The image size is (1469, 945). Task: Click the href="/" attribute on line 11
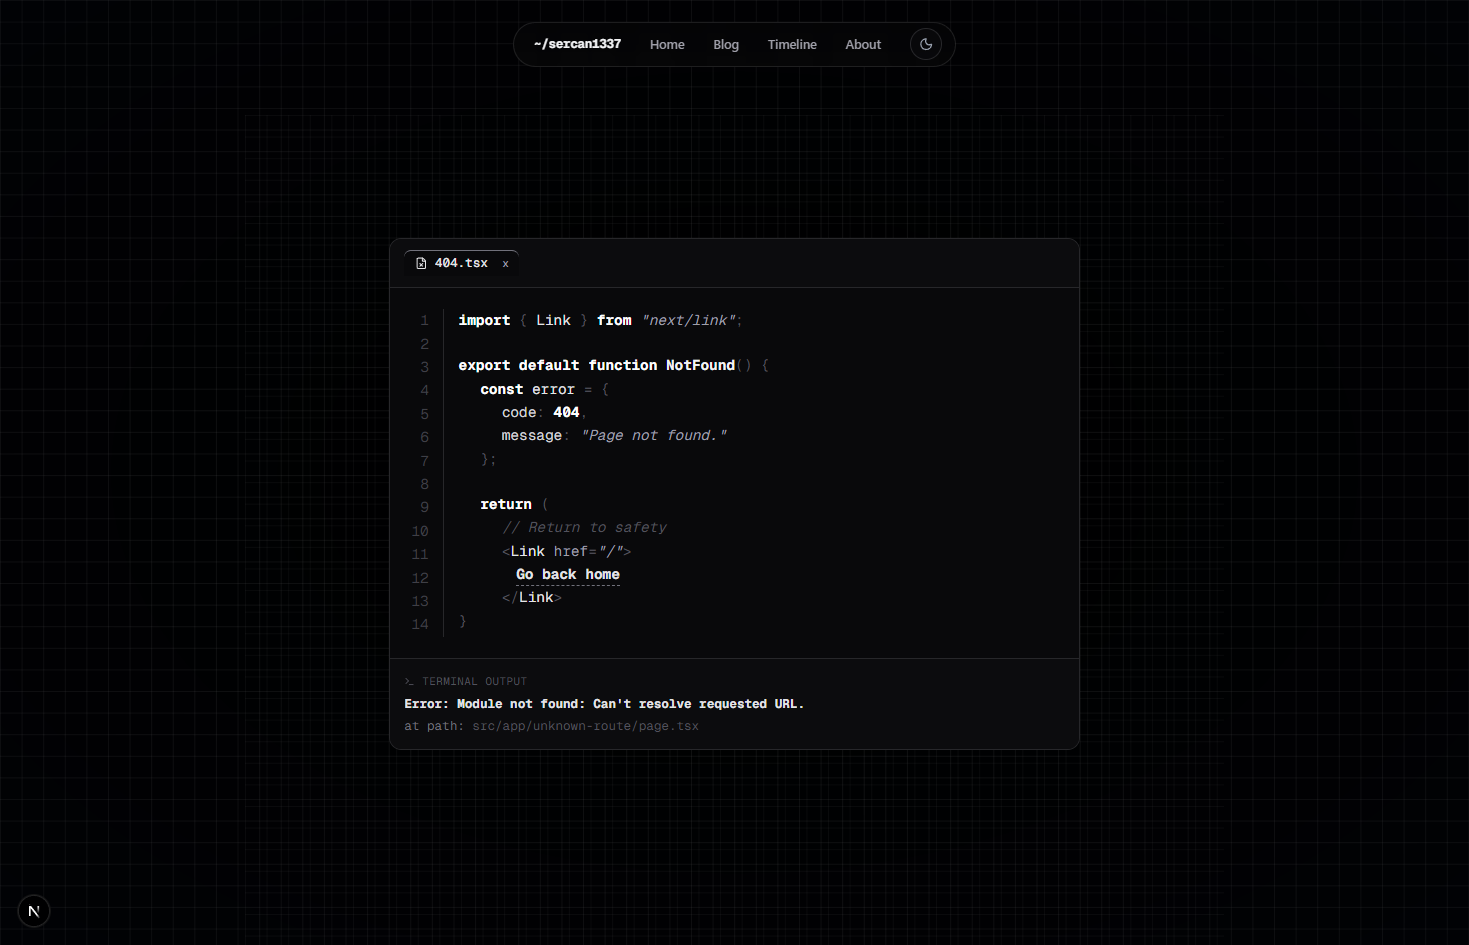click(588, 551)
